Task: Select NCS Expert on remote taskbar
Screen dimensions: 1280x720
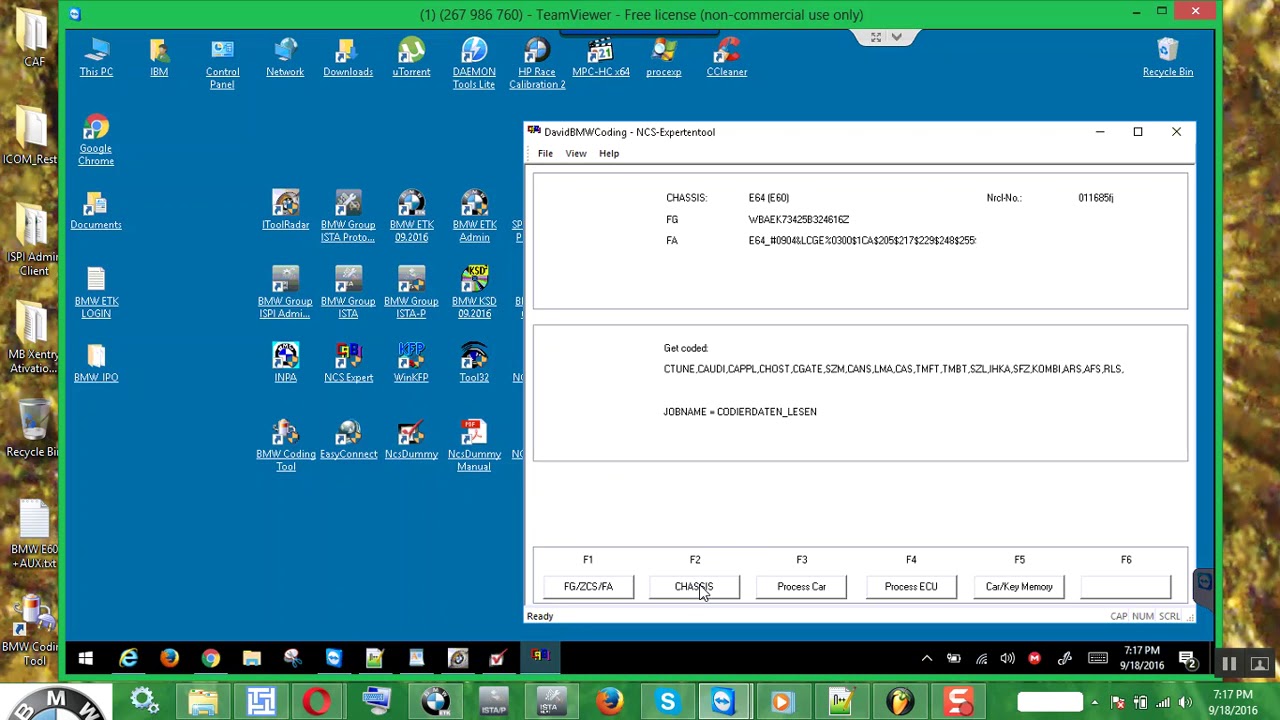Action: point(540,657)
